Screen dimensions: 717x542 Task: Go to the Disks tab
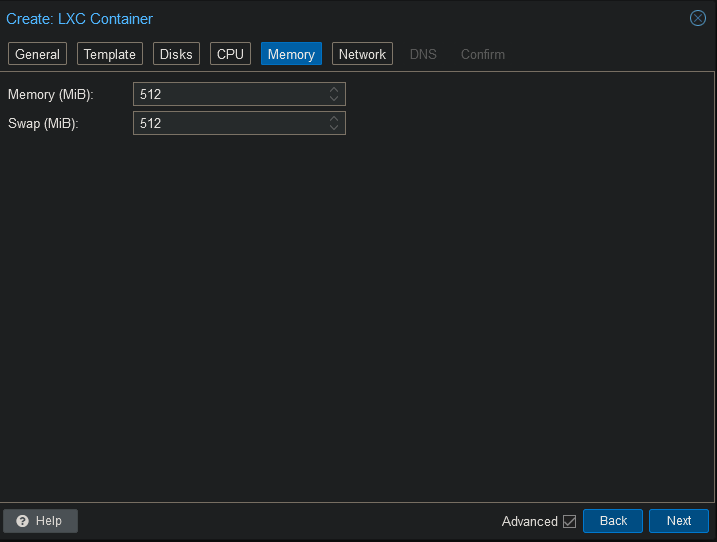click(x=176, y=54)
